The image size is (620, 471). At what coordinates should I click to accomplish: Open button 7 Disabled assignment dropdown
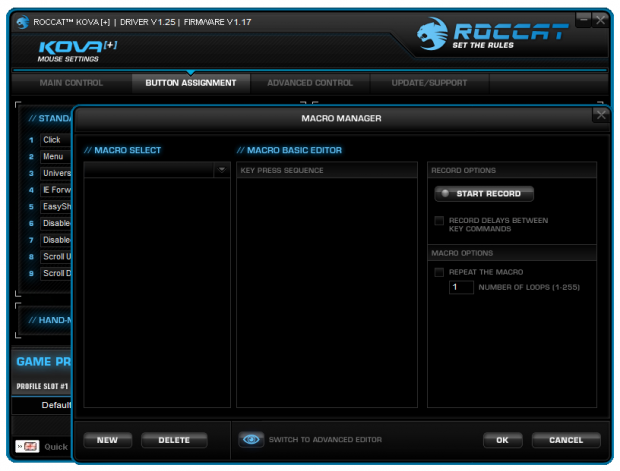point(56,240)
